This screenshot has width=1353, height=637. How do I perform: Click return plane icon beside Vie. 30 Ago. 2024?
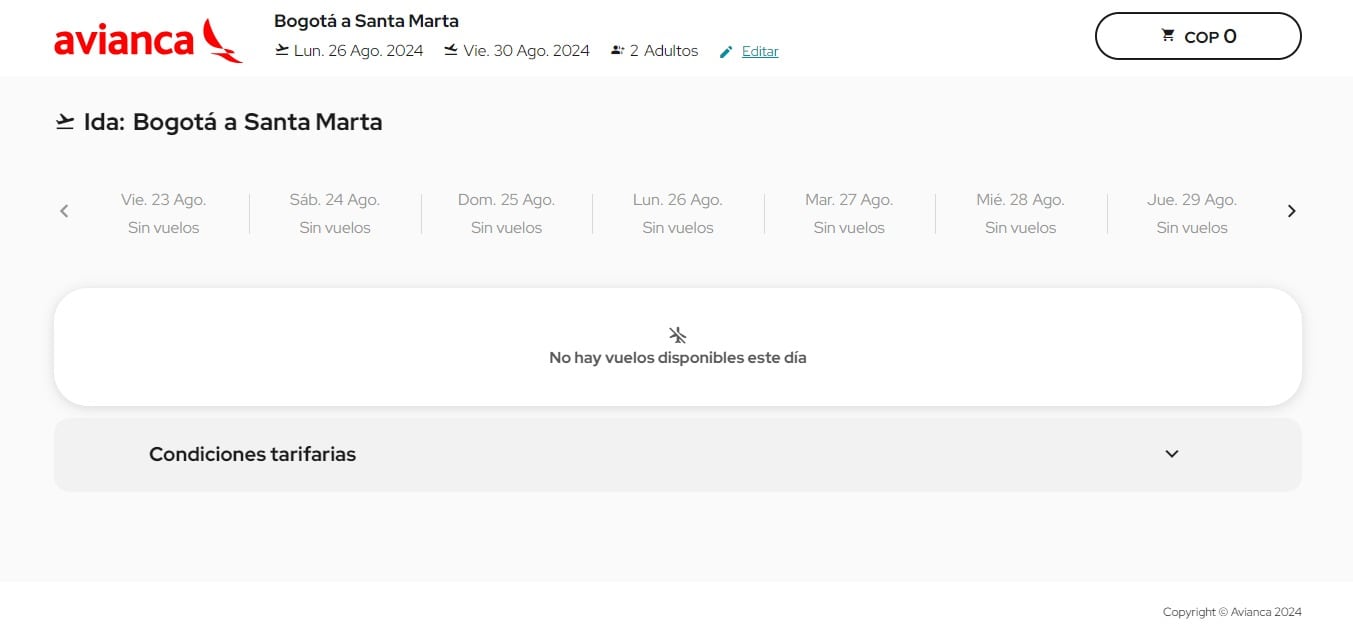(x=451, y=50)
